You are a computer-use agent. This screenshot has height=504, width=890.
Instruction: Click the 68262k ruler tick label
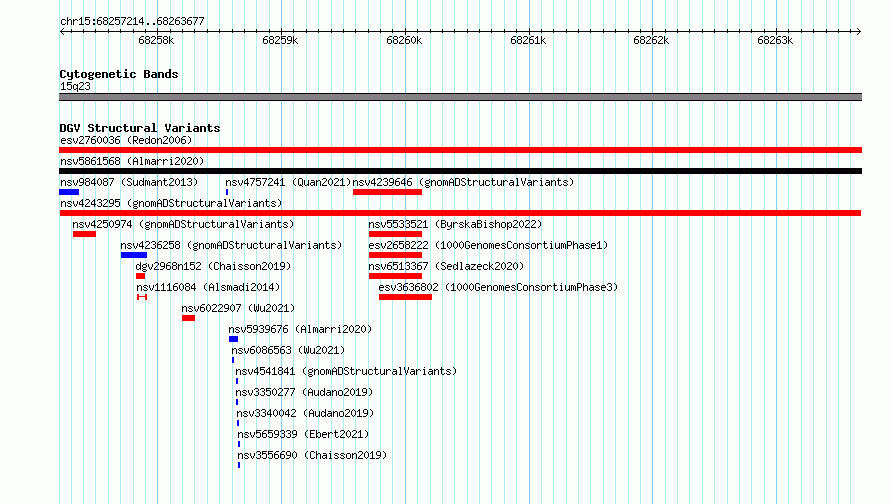click(651, 40)
